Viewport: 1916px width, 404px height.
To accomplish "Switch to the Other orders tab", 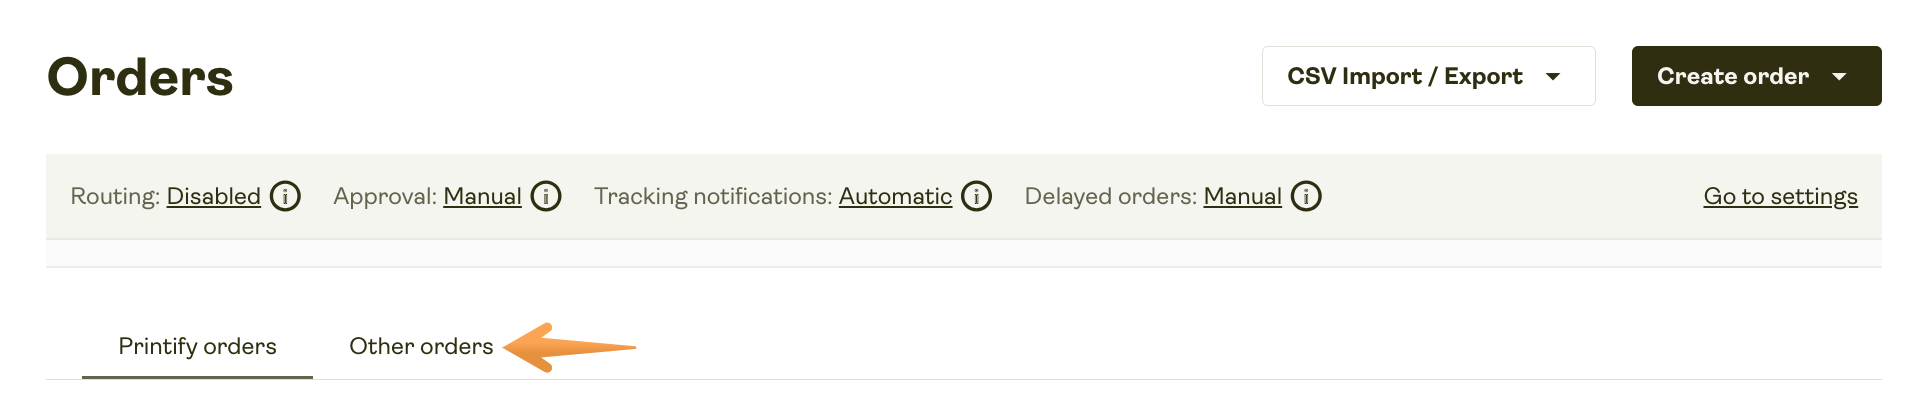I will coord(421,346).
